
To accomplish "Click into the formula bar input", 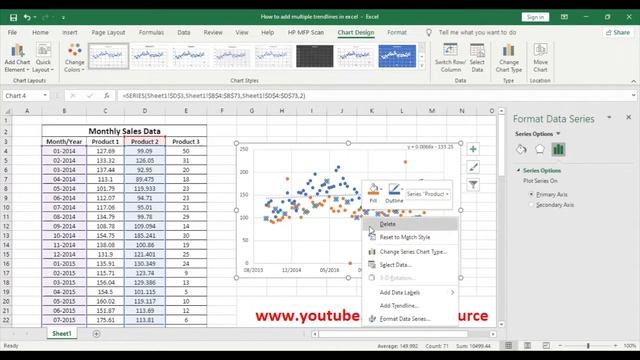I will [x=373, y=96].
